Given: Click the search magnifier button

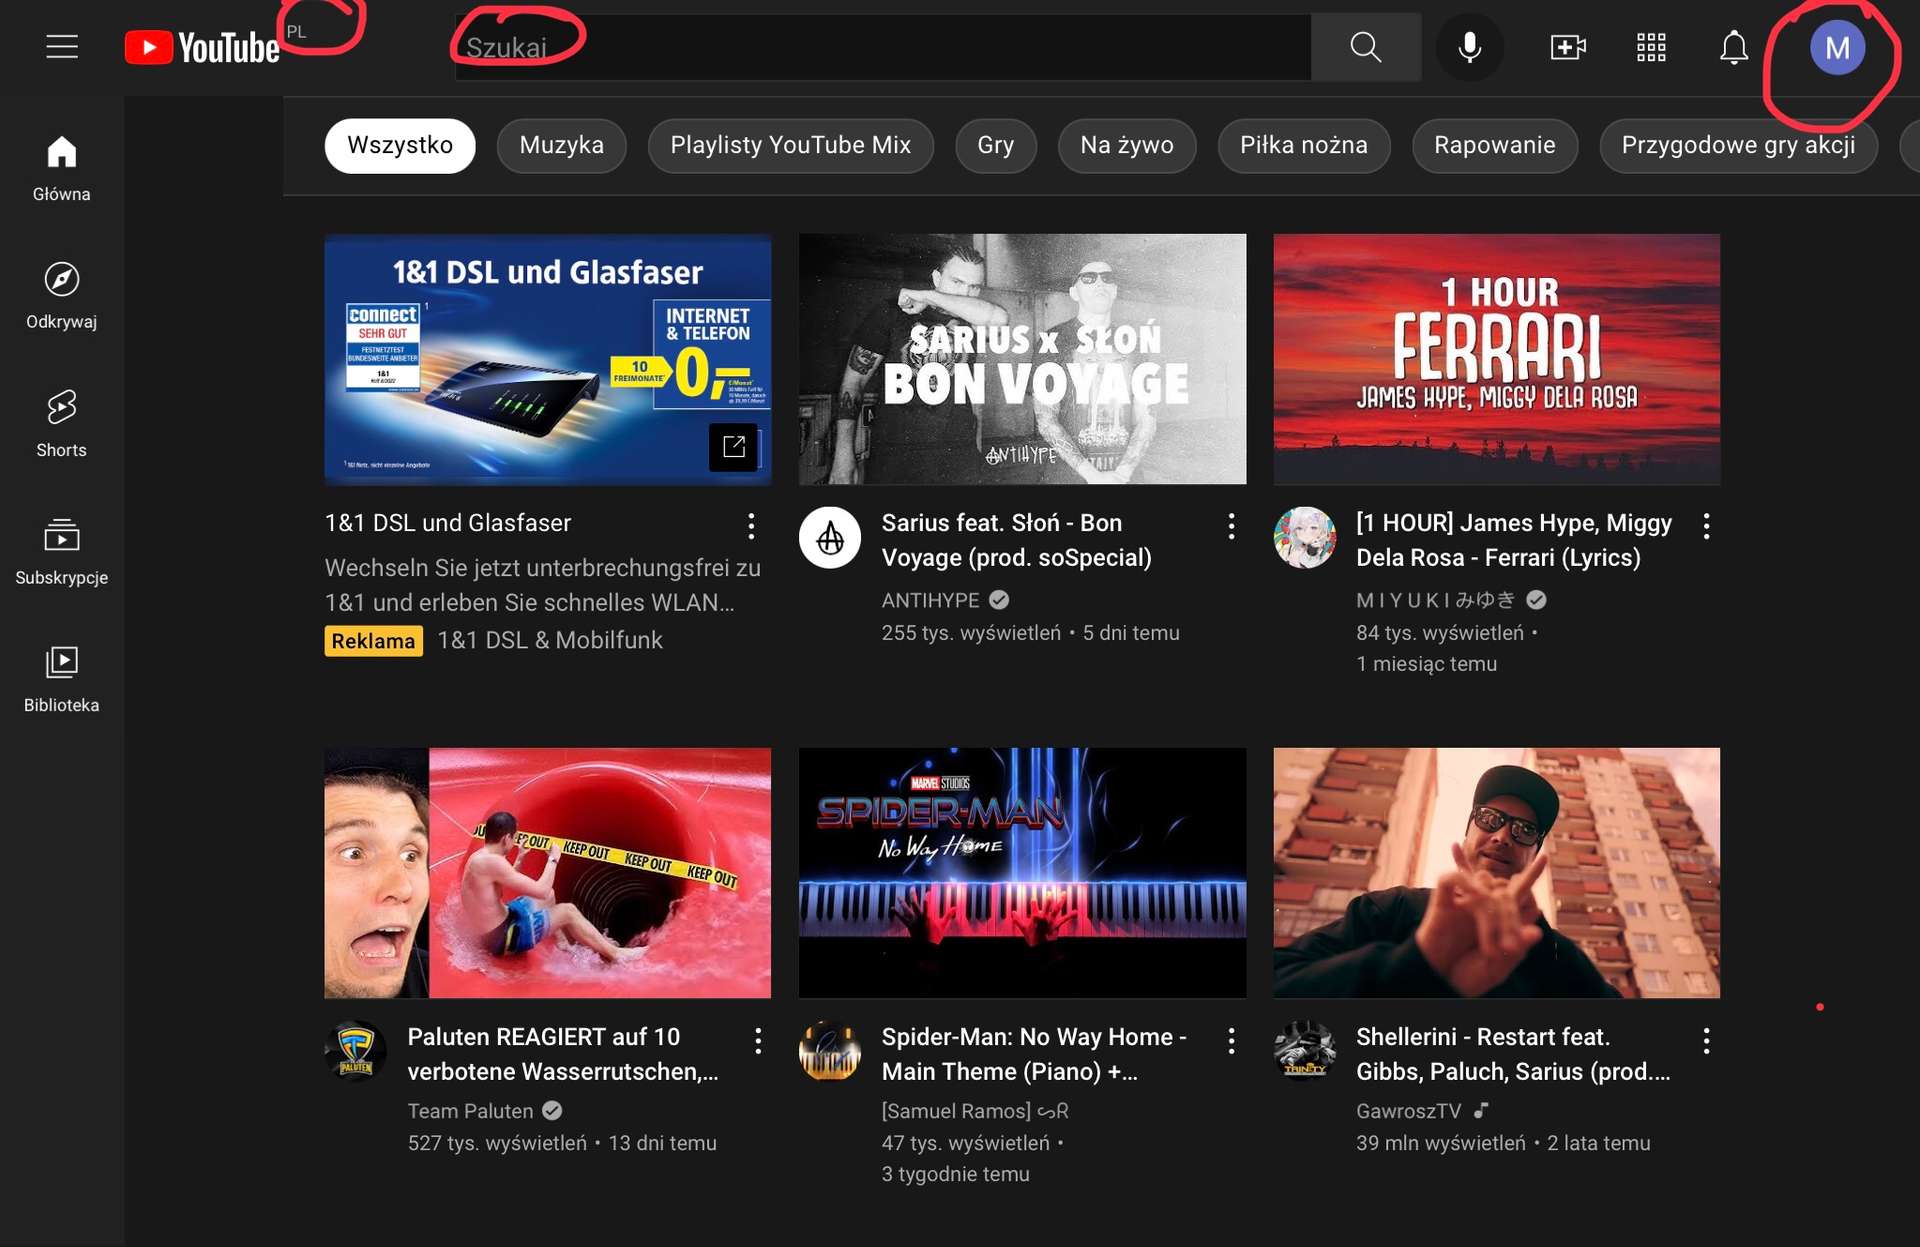Looking at the screenshot, I should click(1365, 47).
